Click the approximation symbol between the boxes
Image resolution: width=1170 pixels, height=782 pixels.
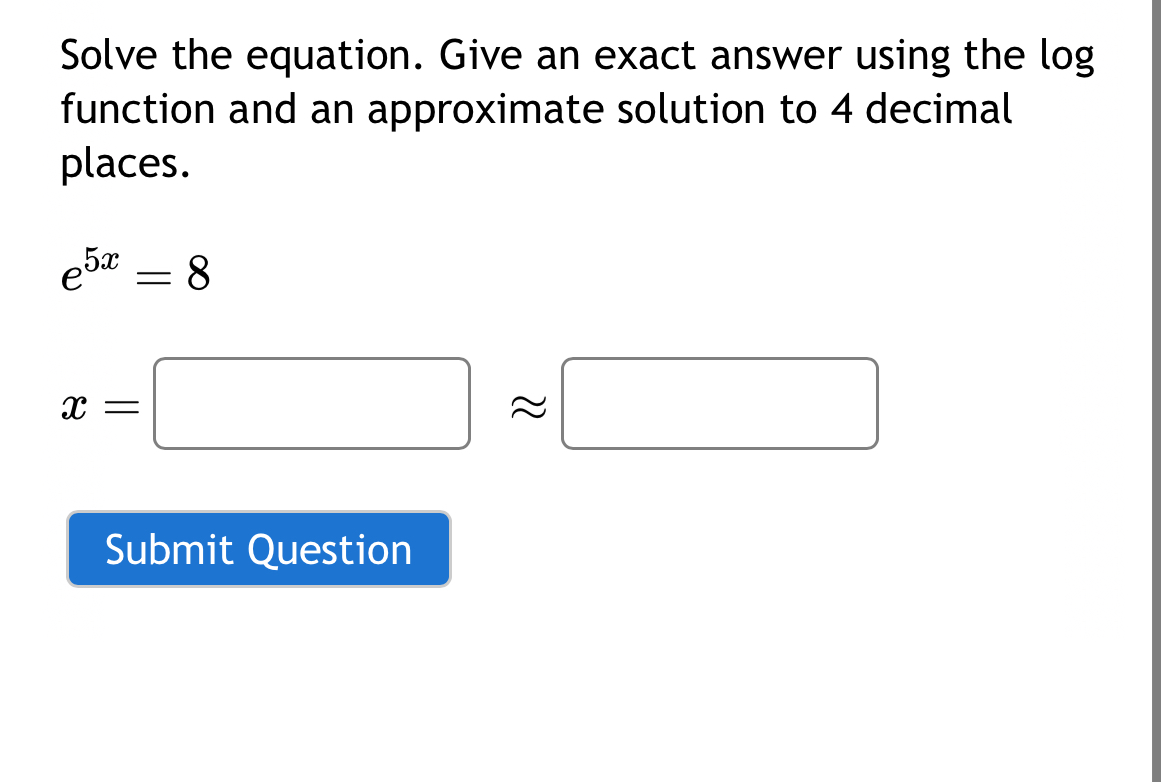[x=528, y=404]
